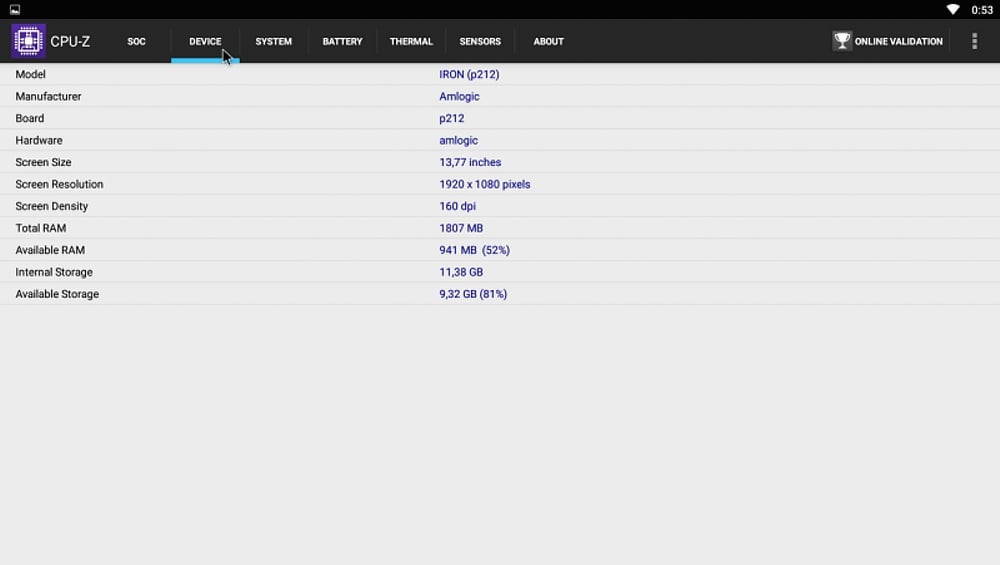Click the value IRON (p212)
Screen dimensions: 1000x565
469,75
